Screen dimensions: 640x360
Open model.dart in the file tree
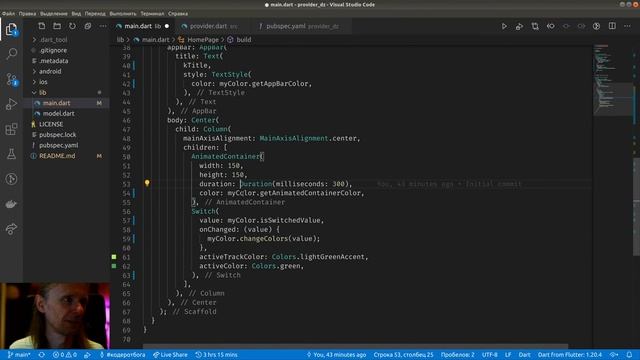58,113
